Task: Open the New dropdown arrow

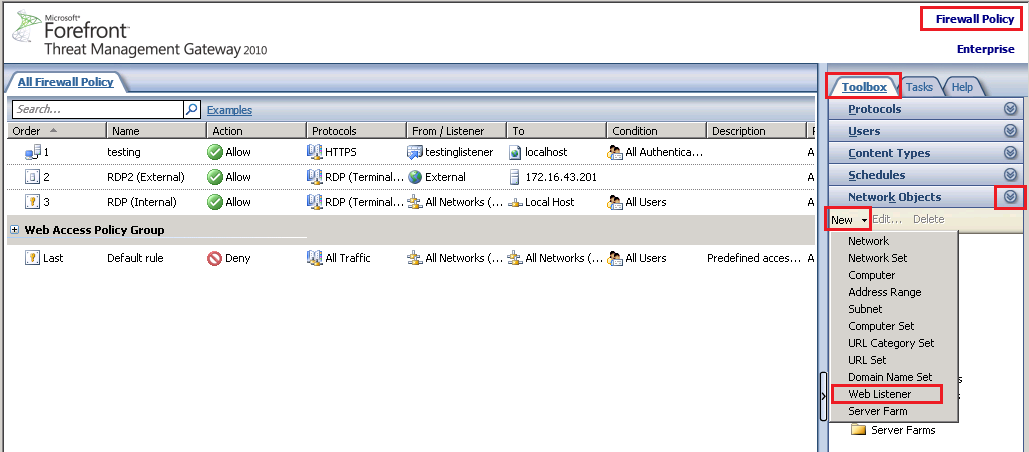Action: tap(863, 219)
